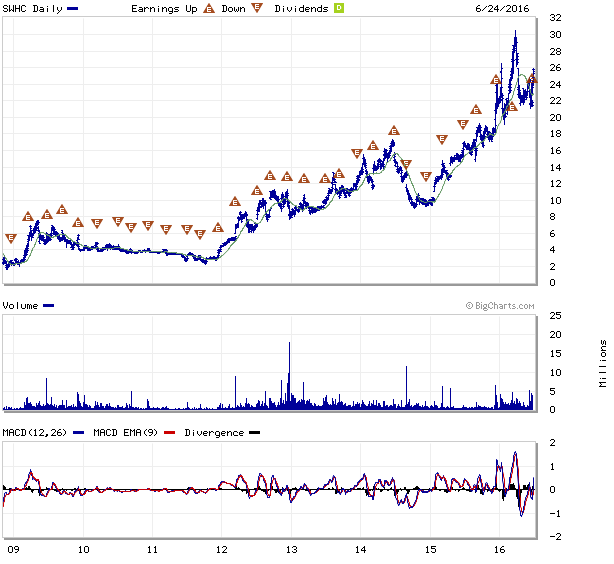The width and height of the screenshot is (614, 564).
Task: Select the 13 year label on time axis
Action: click(291, 549)
